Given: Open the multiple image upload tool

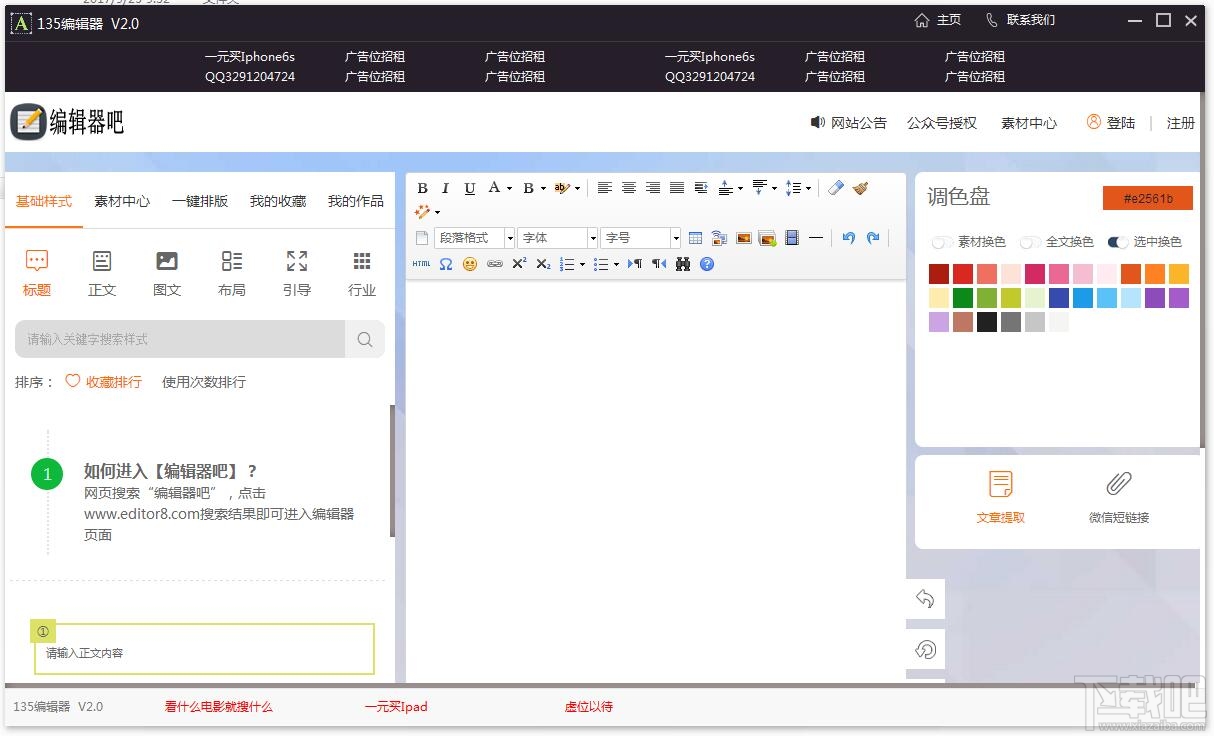Looking at the screenshot, I should pyautogui.click(x=768, y=238).
